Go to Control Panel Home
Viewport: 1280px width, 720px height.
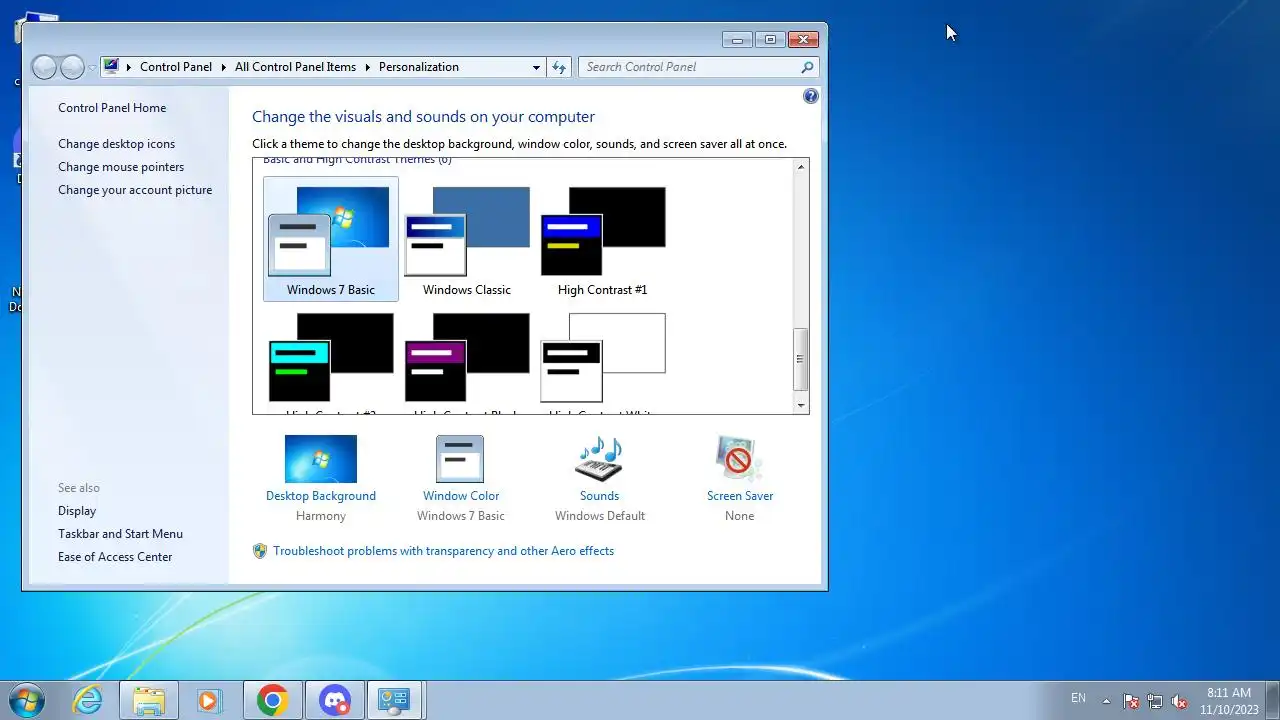[112, 108]
